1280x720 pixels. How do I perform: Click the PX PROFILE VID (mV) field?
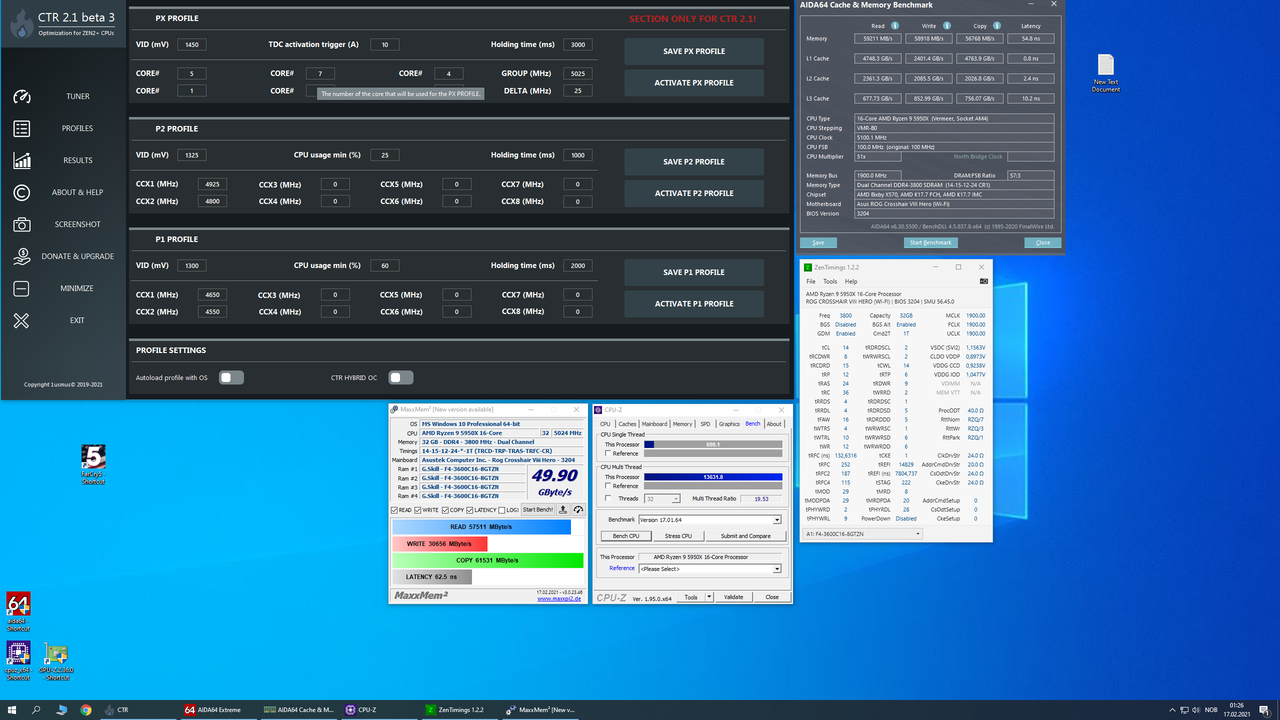(x=192, y=44)
